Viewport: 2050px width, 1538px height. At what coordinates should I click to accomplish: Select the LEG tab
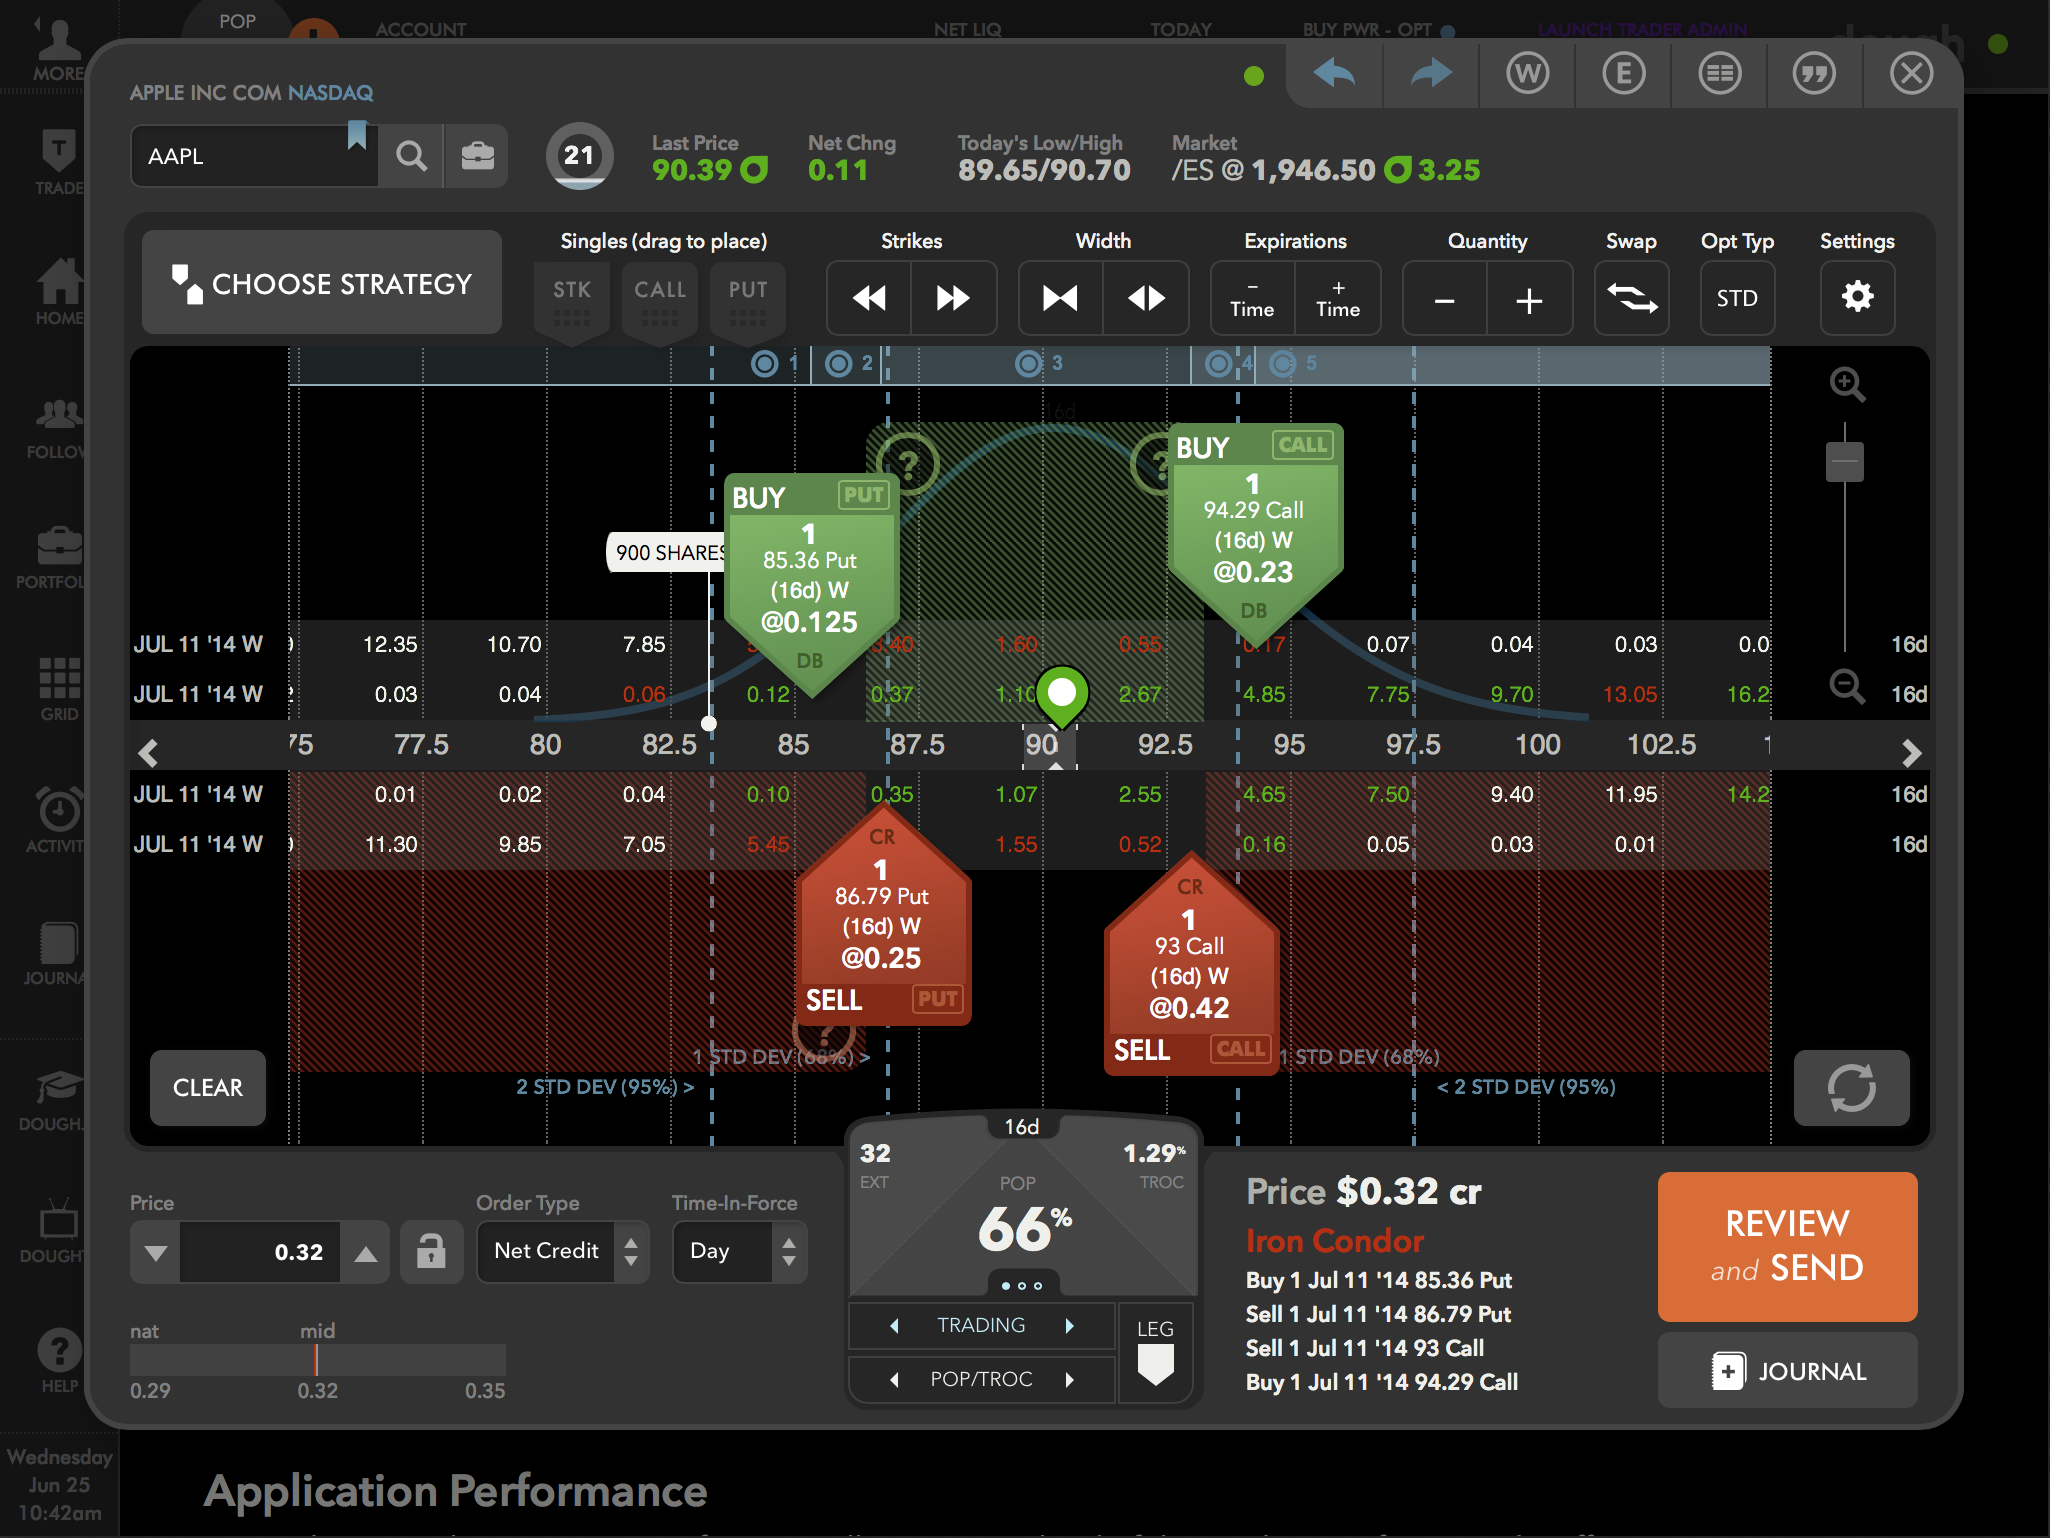1155,1352
